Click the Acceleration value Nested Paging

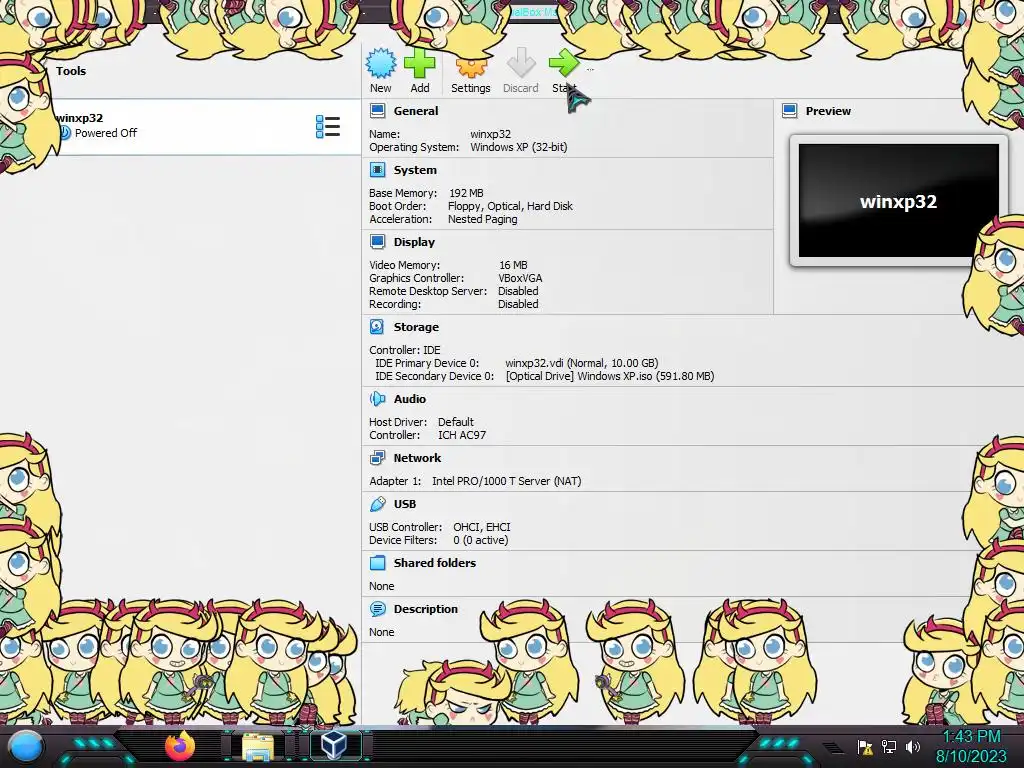pyautogui.click(x=483, y=219)
